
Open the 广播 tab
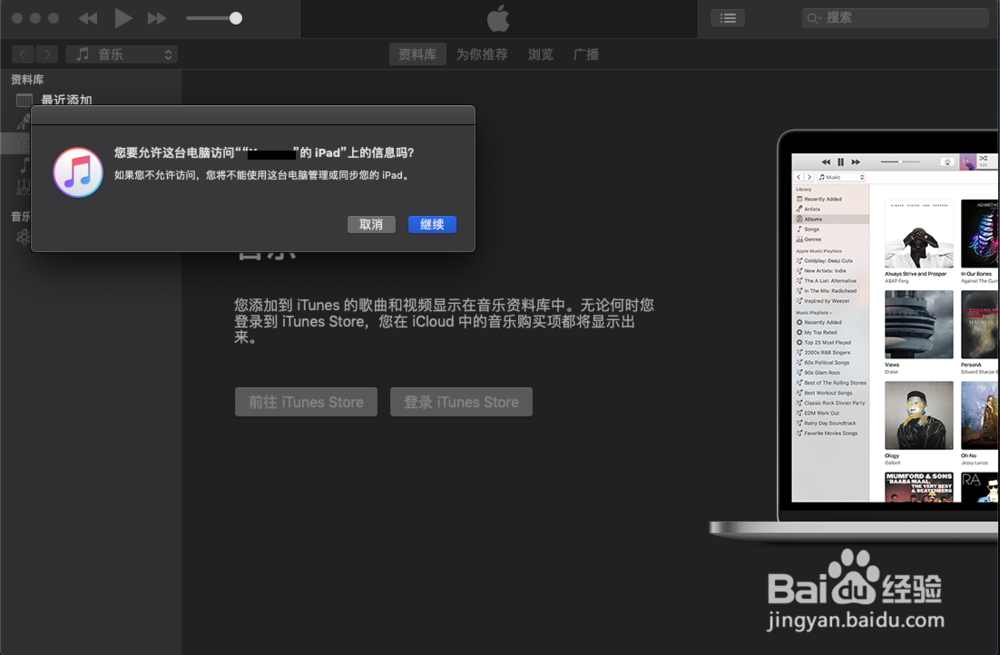tap(585, 54)
